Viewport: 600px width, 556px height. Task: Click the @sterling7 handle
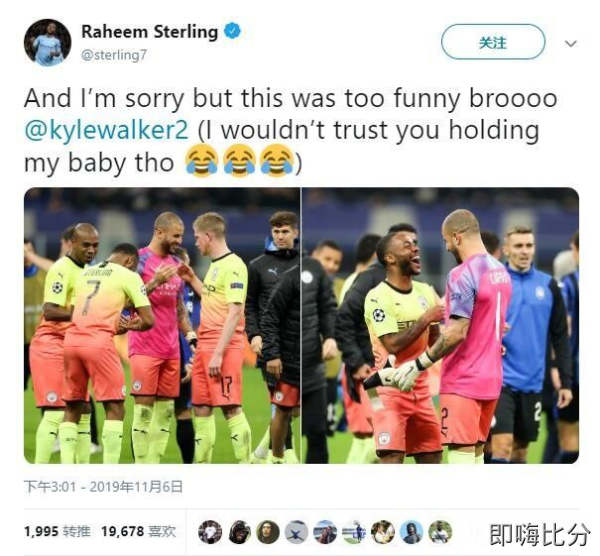pyautogui.click(x=114, y=55)
